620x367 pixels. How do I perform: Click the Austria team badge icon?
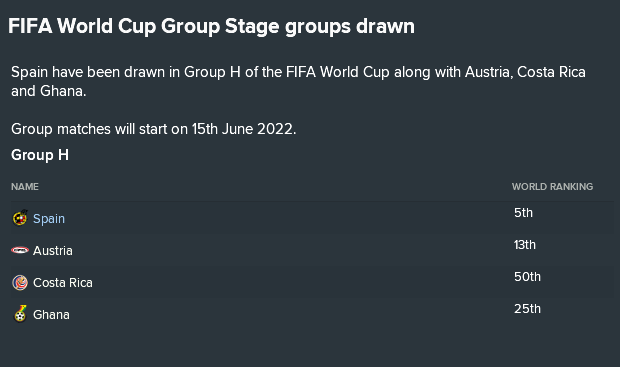tap(20, 250)
